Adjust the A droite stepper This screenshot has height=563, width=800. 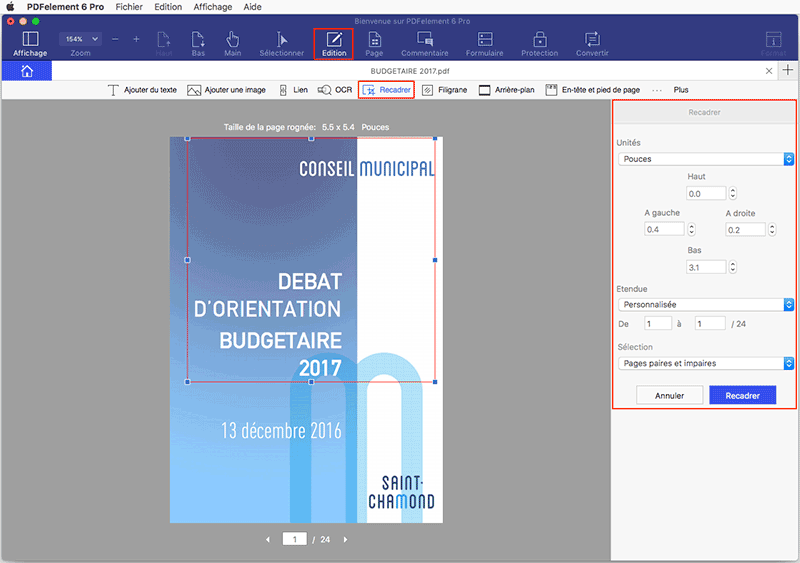772,230
